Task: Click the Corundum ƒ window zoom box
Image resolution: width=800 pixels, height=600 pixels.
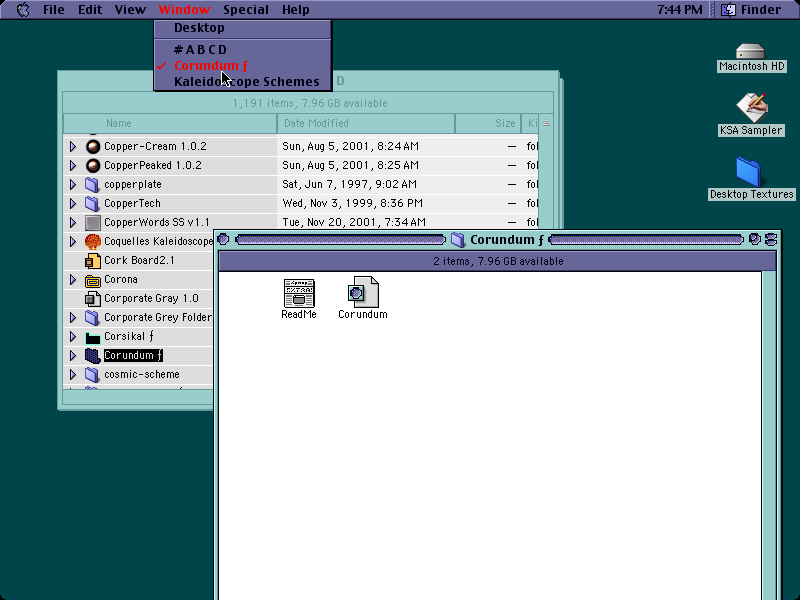Action: [755, 239]
